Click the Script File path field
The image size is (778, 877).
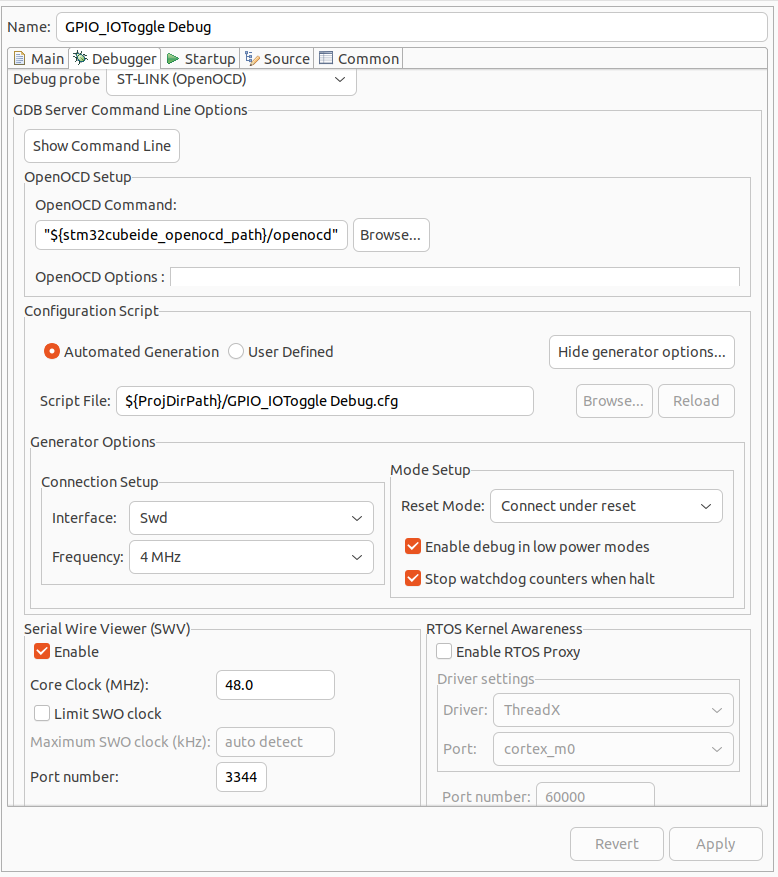tap(324, 401)
